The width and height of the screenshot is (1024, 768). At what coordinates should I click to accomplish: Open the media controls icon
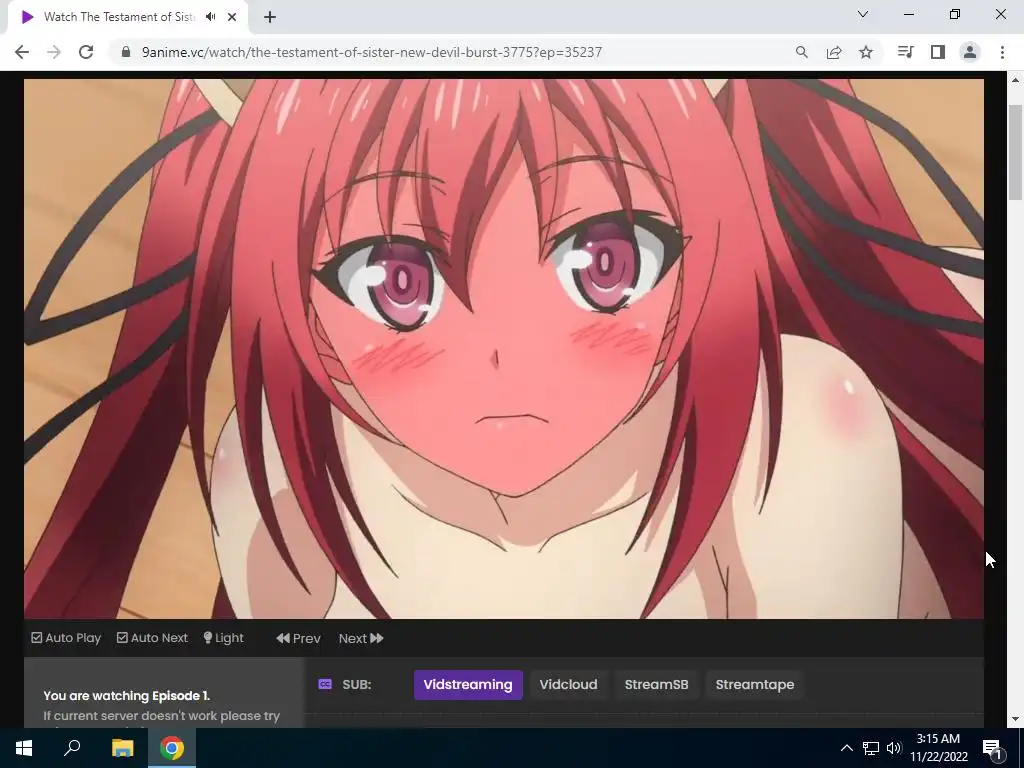(x=905, y=52)
